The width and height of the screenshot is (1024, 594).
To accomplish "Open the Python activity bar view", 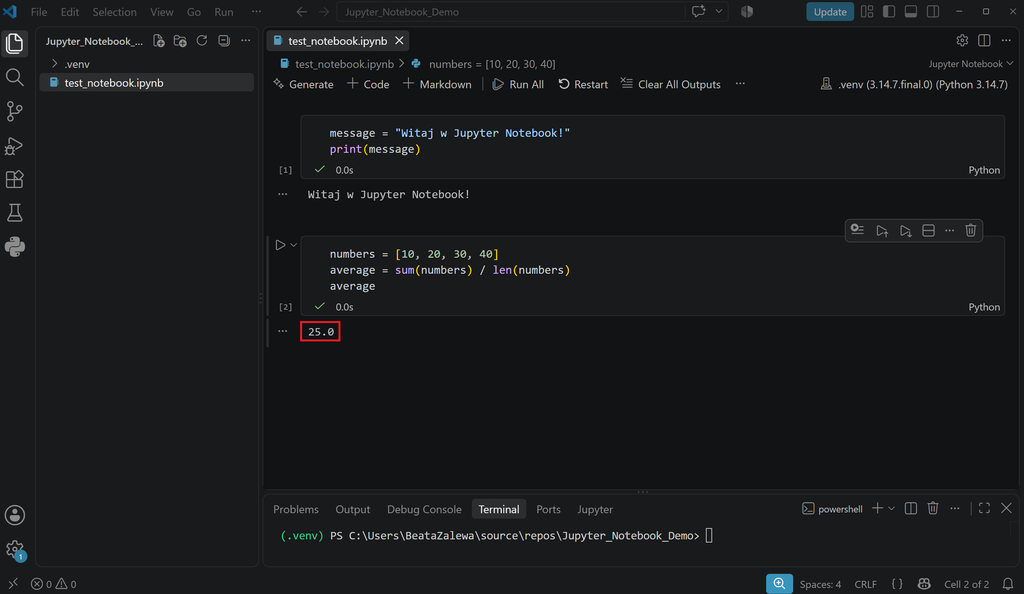I will (14, 247).
